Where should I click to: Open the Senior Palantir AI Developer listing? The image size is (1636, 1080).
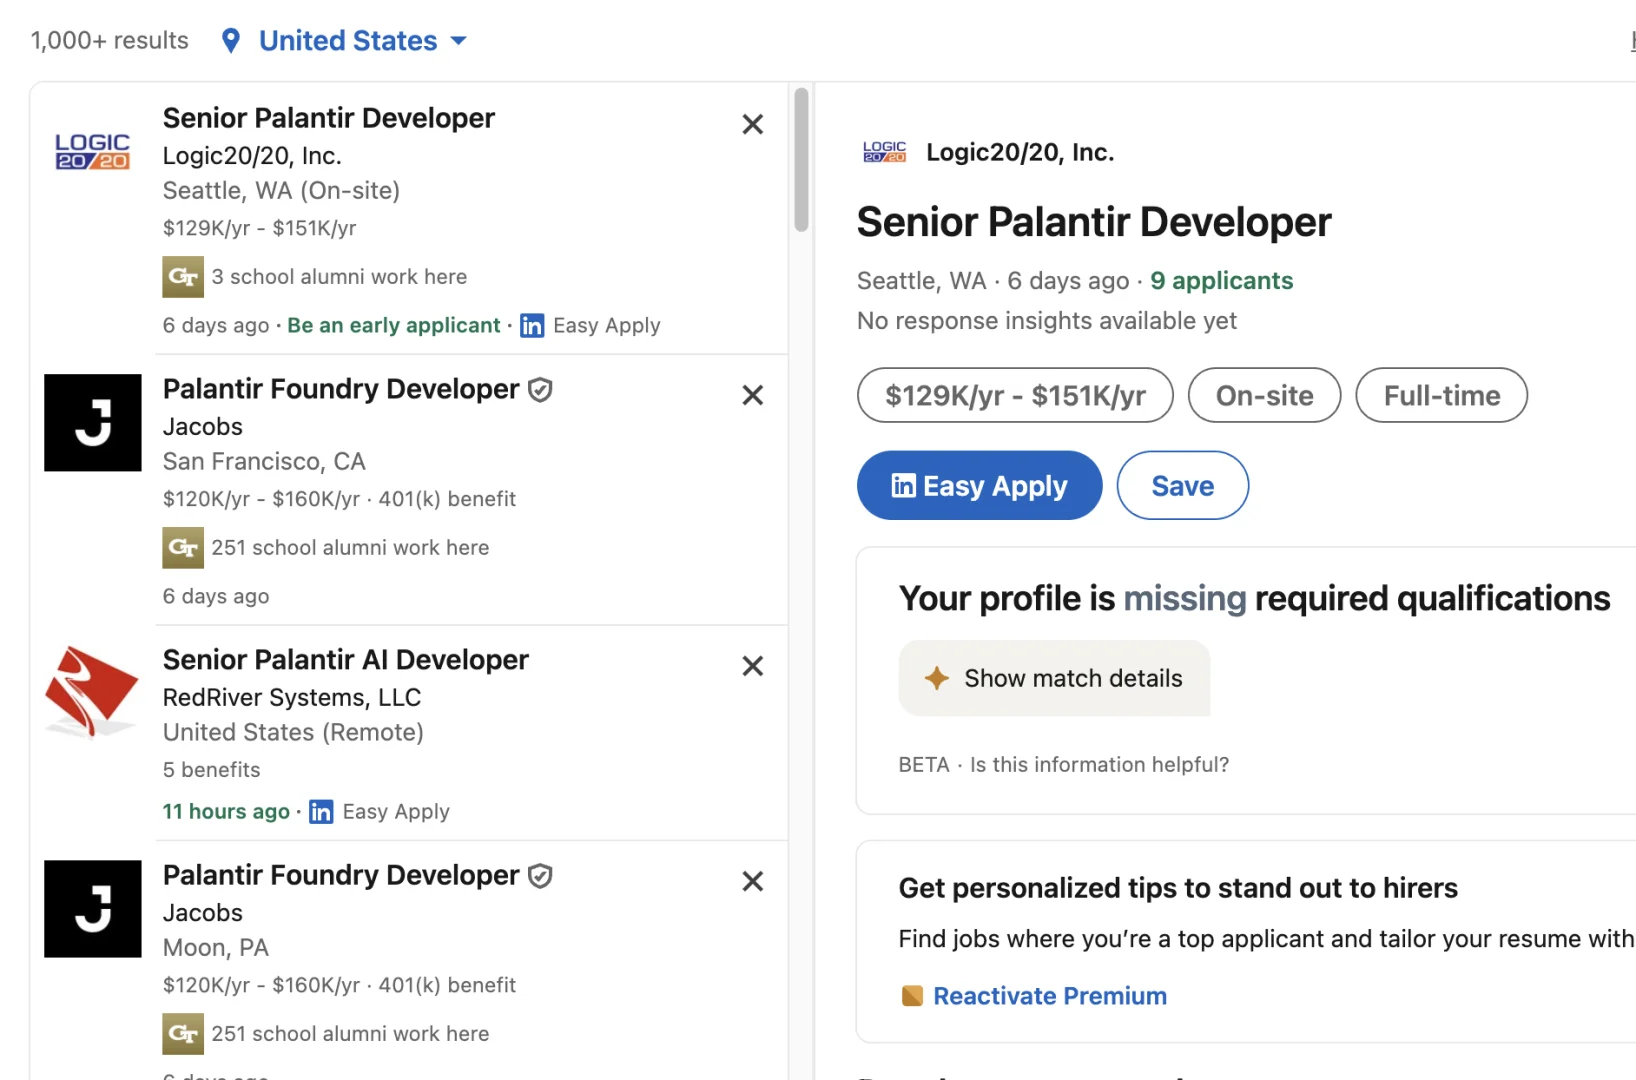click(346, 660)
